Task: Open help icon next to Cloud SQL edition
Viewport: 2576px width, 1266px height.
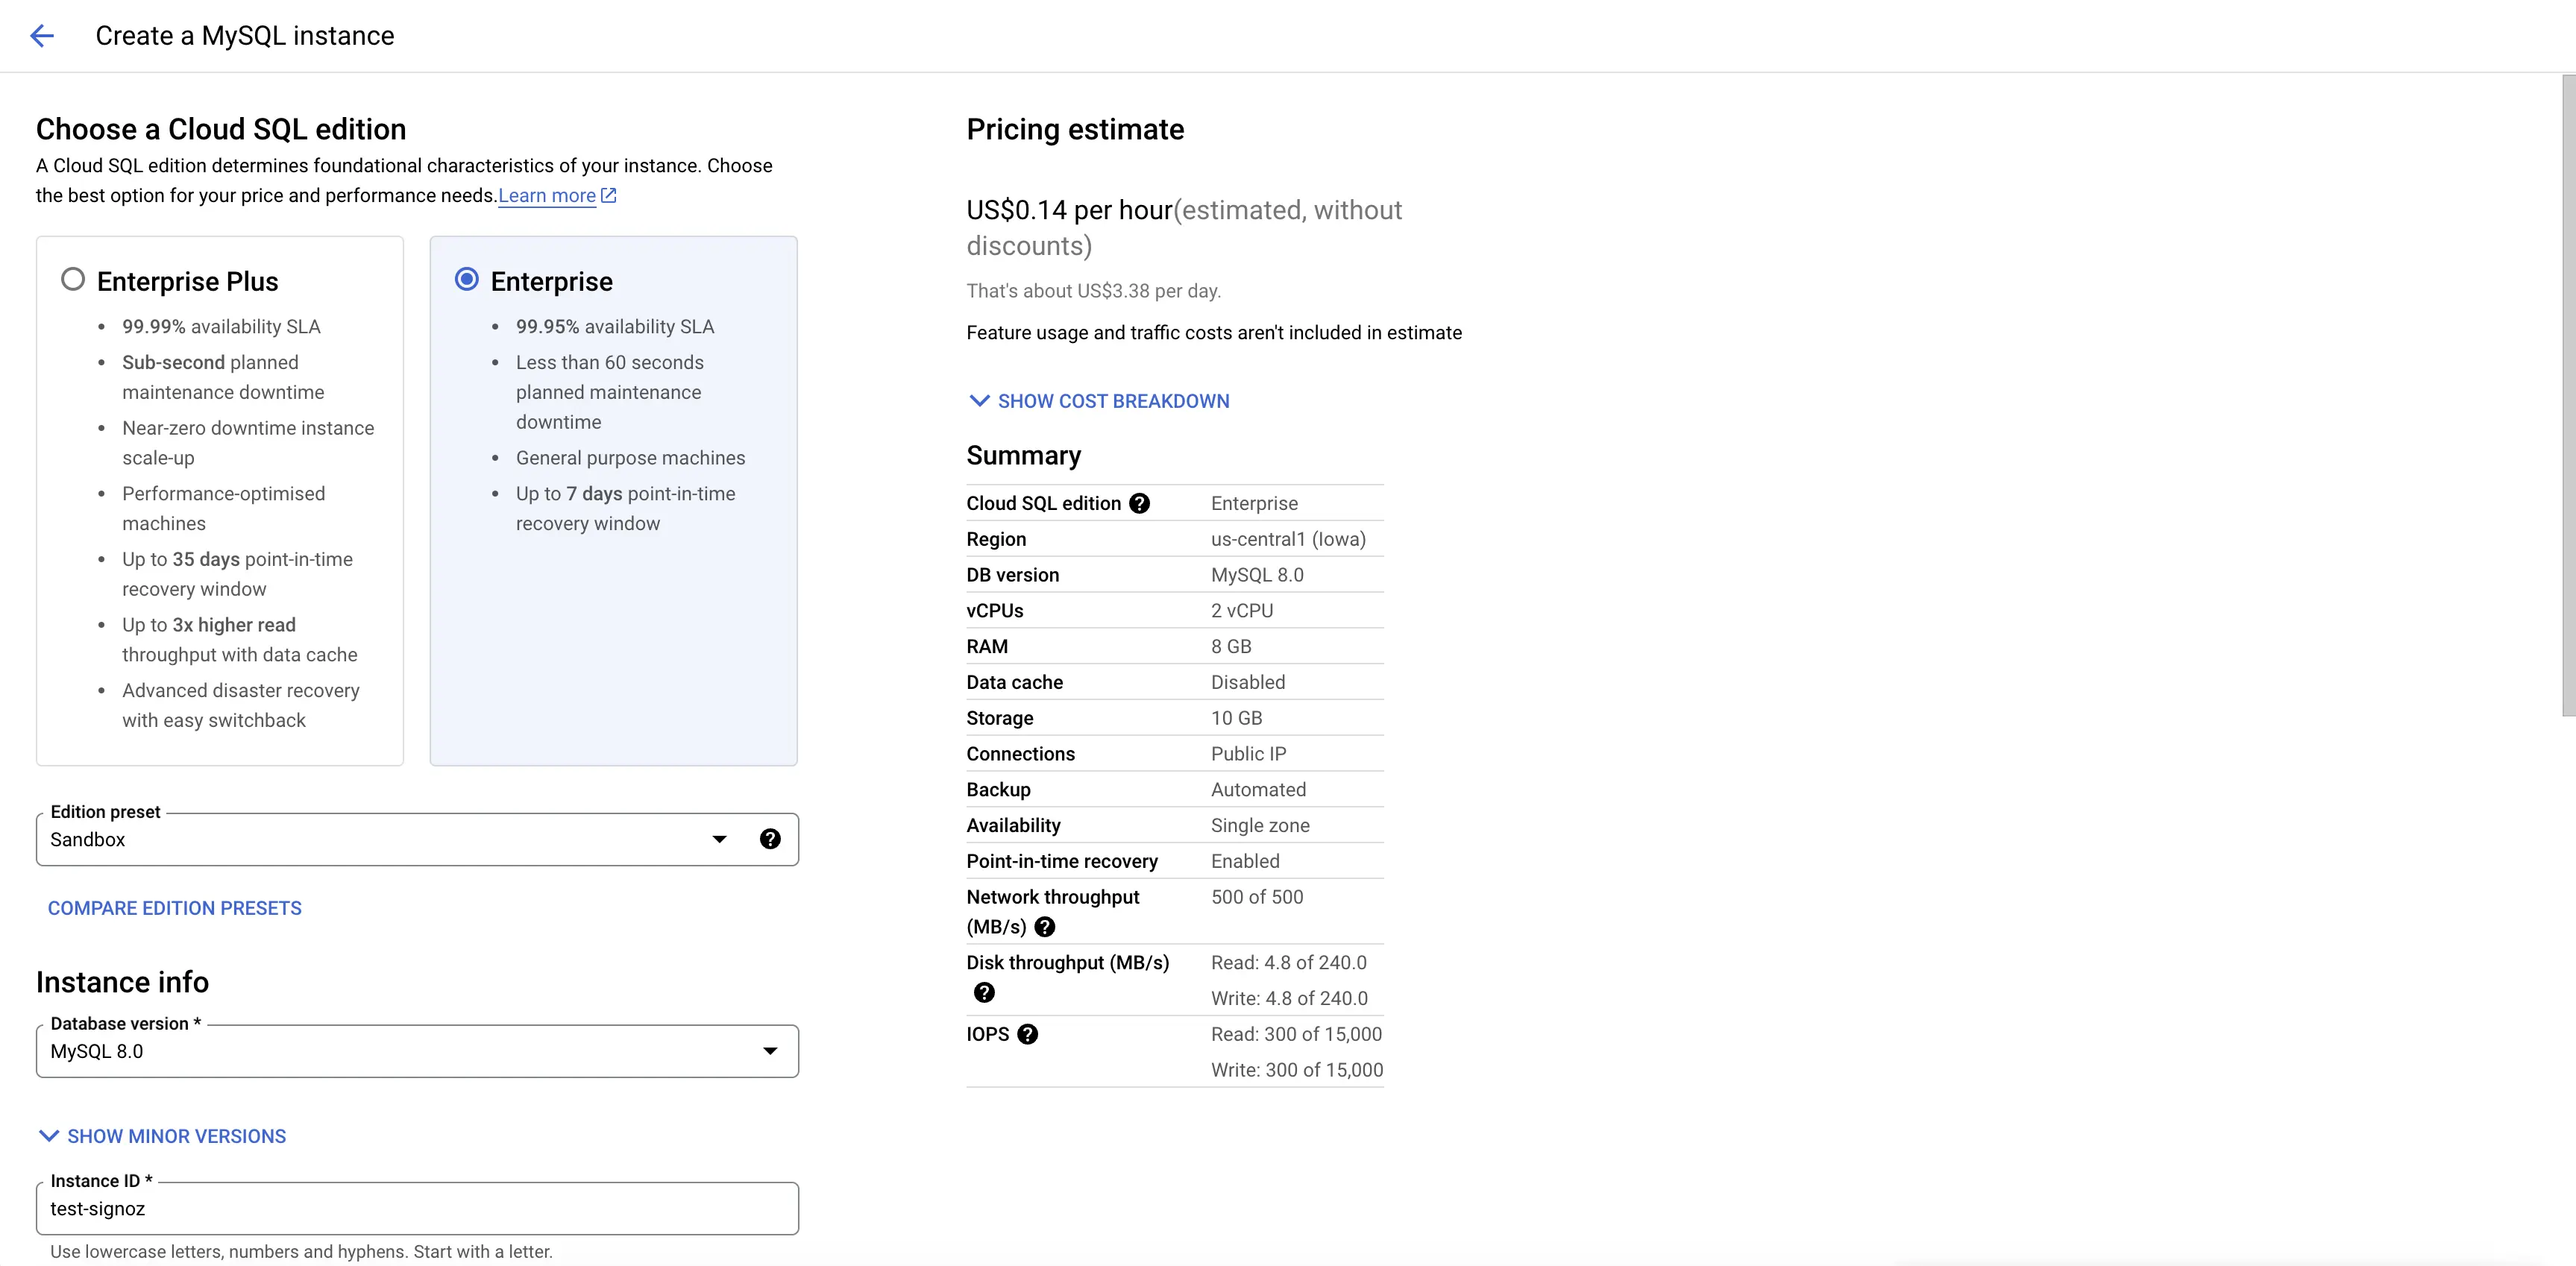Action: click(1139, 503)
